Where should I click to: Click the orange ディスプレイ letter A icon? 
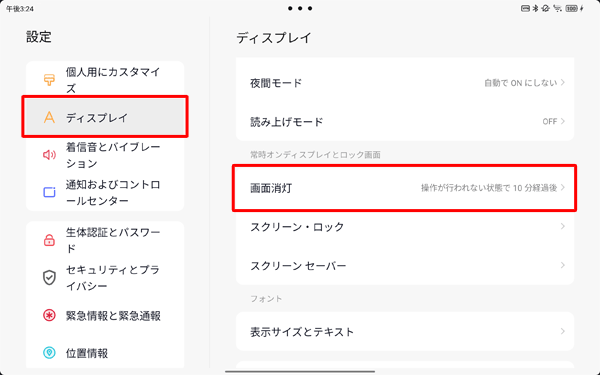click(49, 117)
